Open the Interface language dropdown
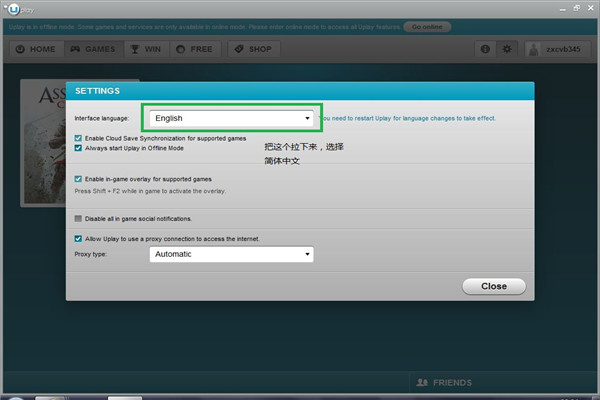The image size is (600, 400). (232, 118)
